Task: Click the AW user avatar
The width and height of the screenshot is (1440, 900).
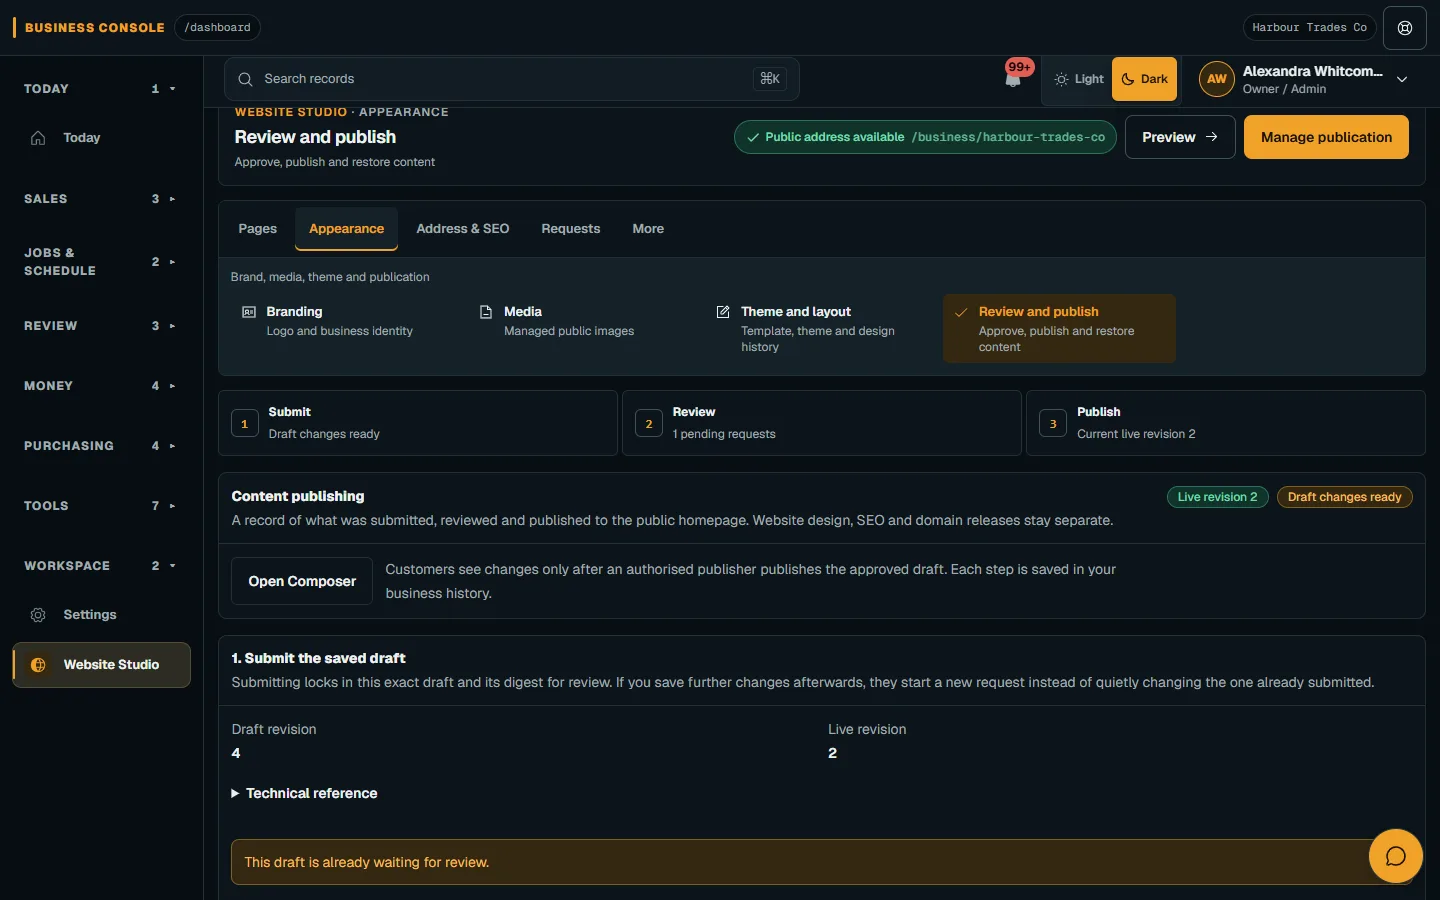Action: pyautogui.click(x=1217, y=79)
